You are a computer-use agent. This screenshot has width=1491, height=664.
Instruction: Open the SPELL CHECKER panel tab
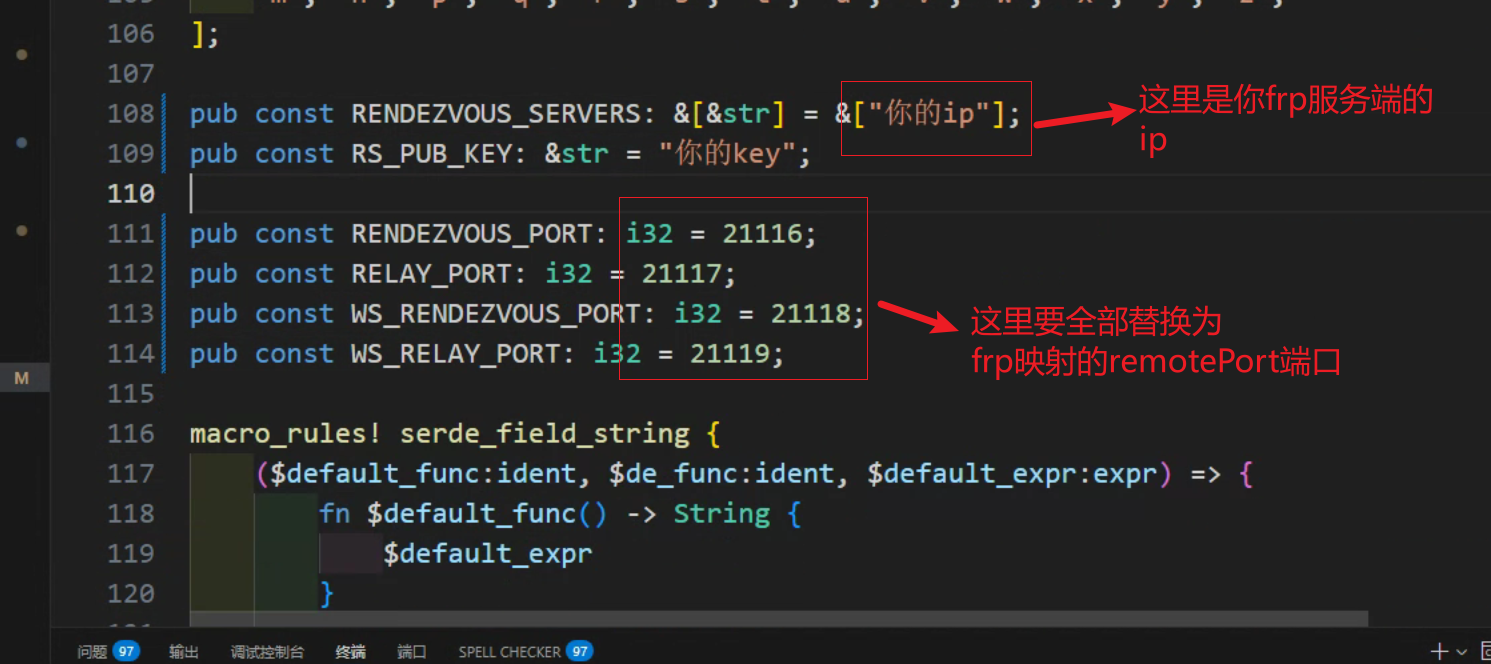(x=509, y=652)
